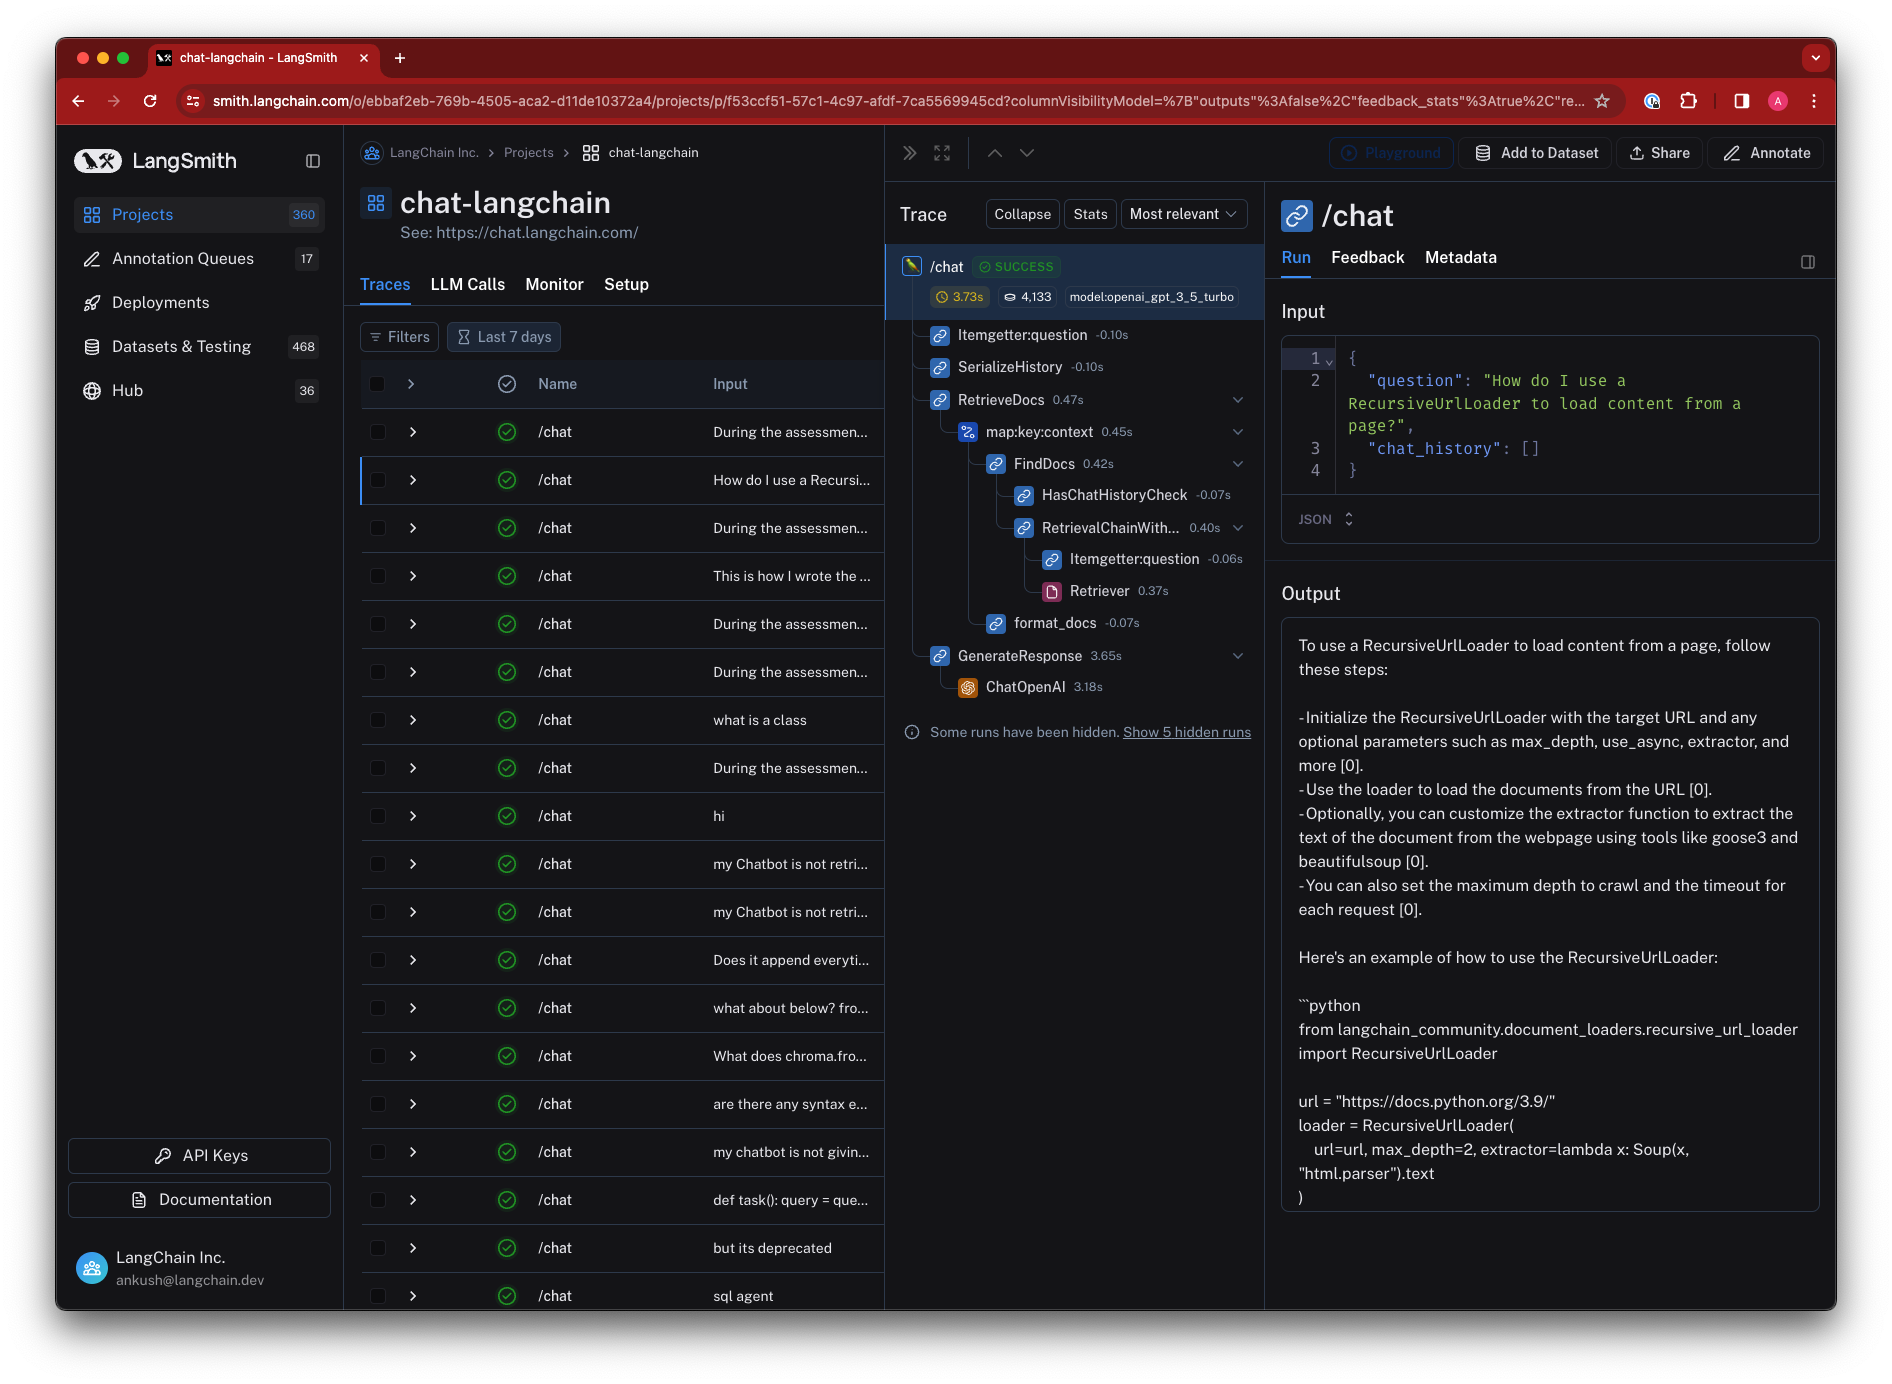Switch to the Monitor tab

pos(554,285)
